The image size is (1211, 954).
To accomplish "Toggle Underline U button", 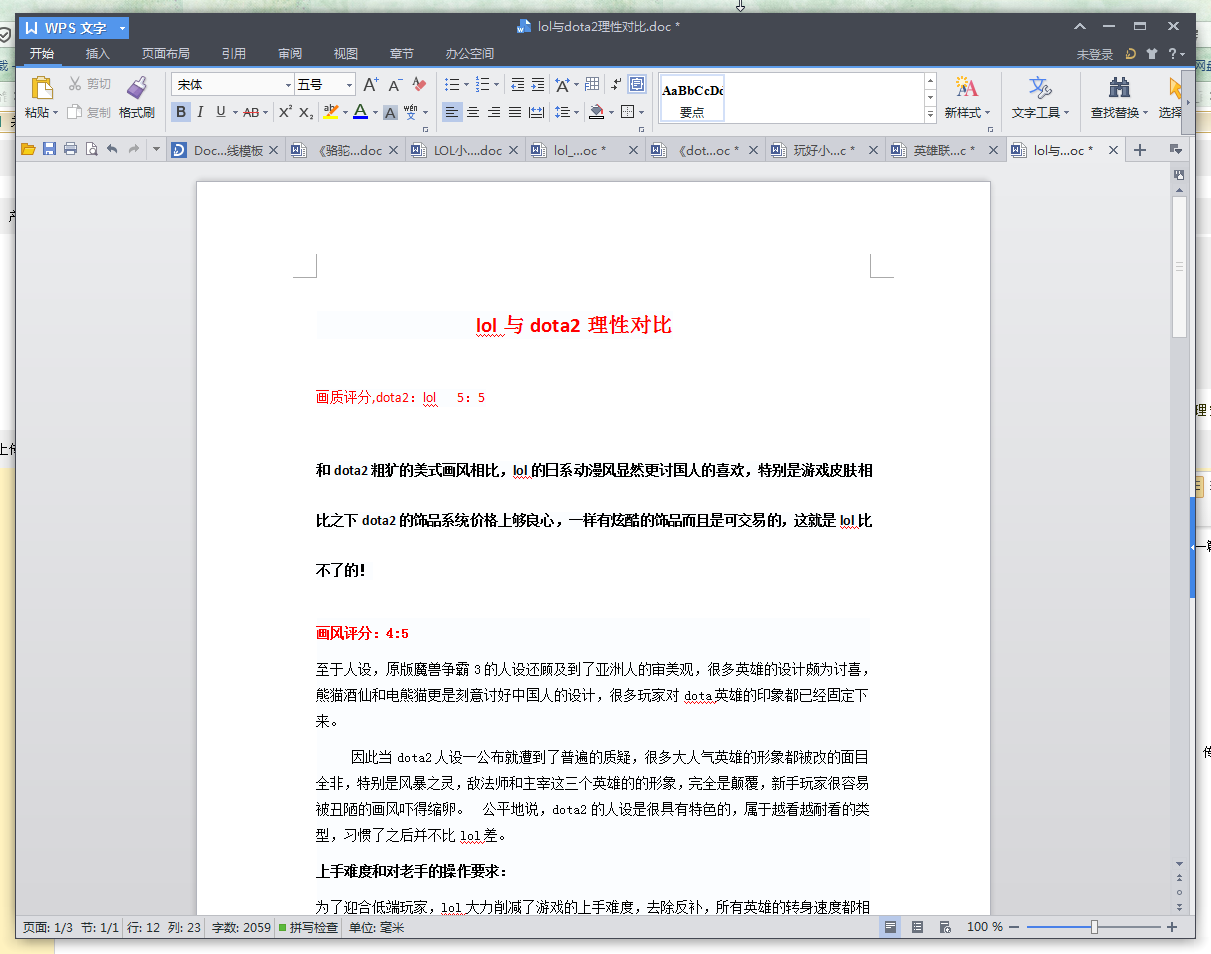I will (x=220, y=112).
